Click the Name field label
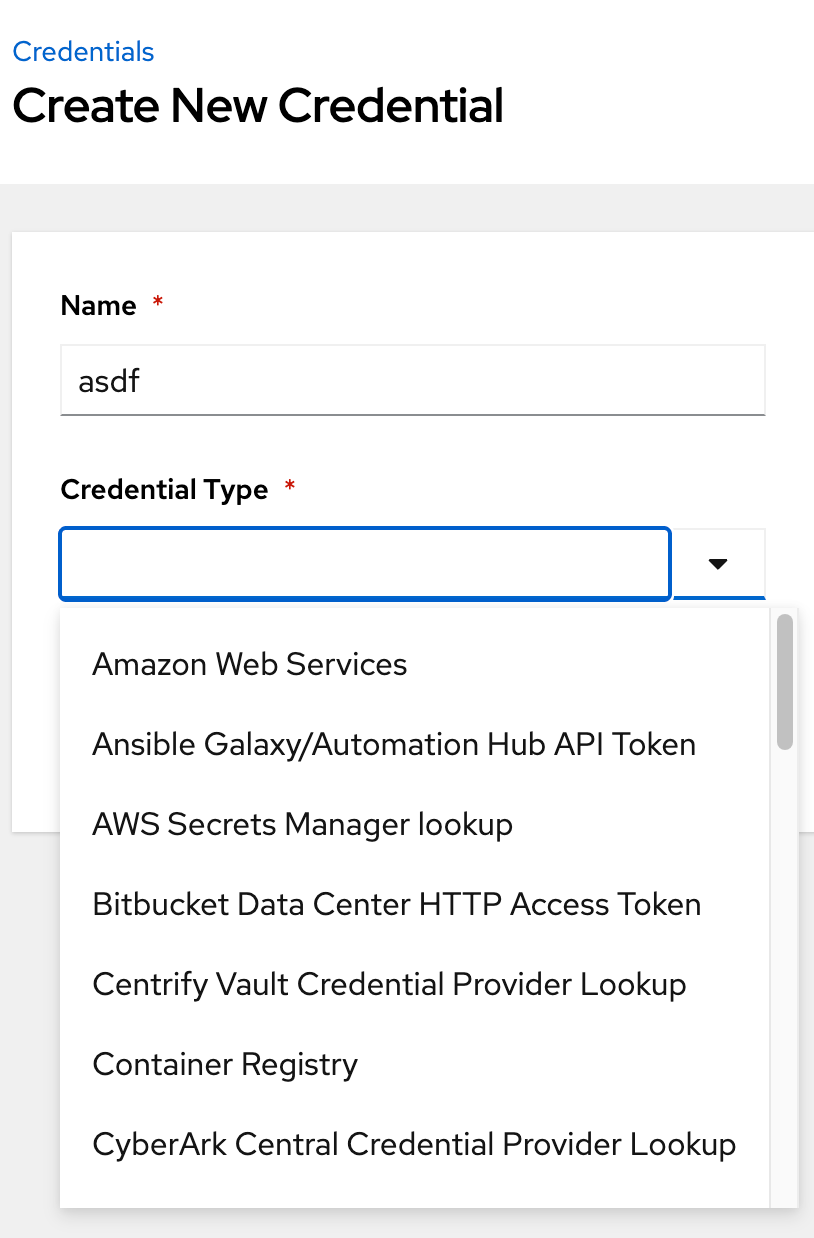814x1238 pixels. pyautogui.click(x=98, y=306)
